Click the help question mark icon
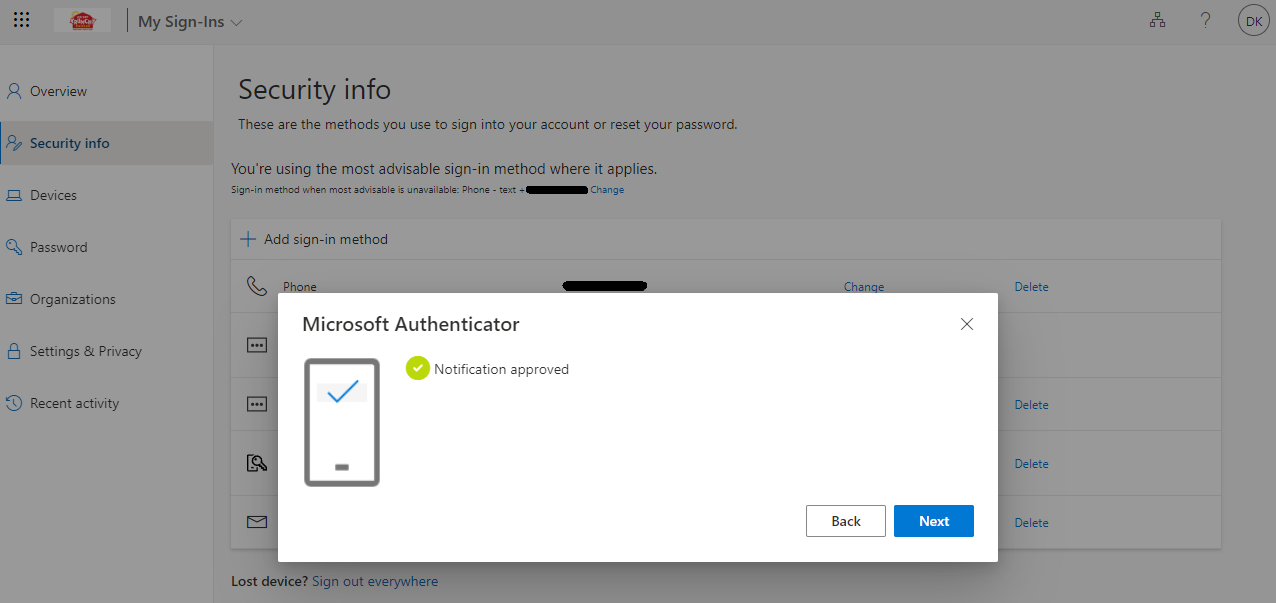The width and height of the screenshot is (1276, 603). [x=1206, y=20]
